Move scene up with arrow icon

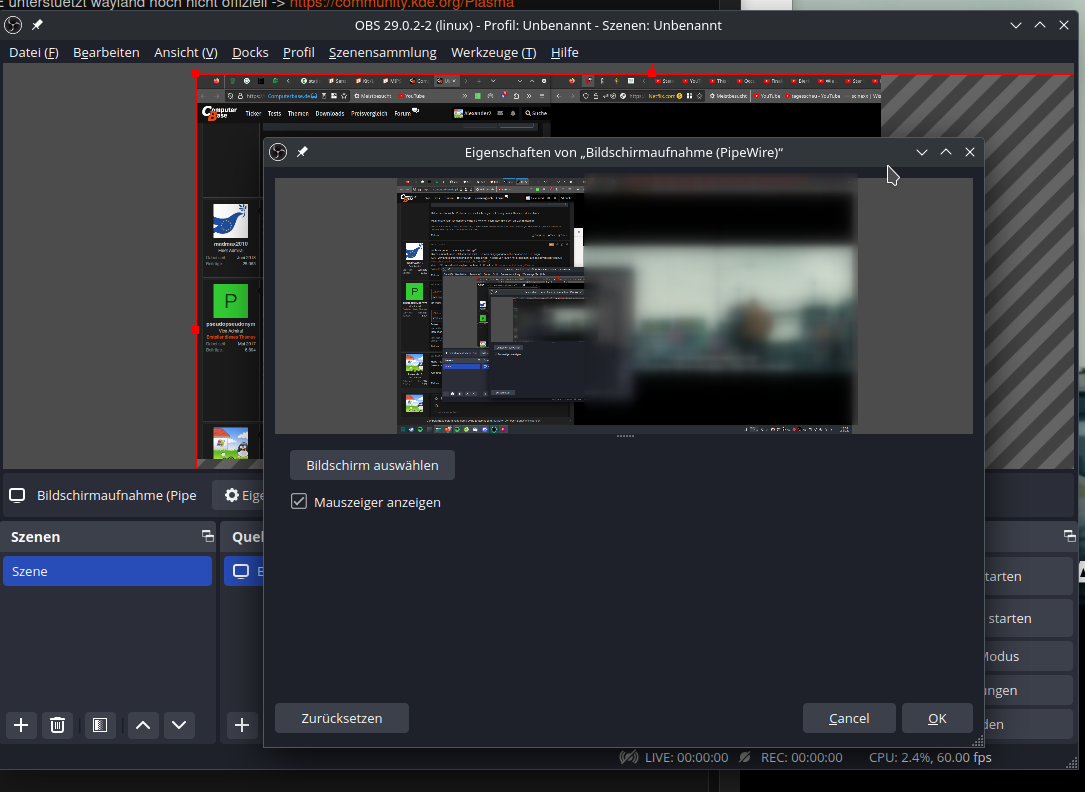click(x=143, y=725)
